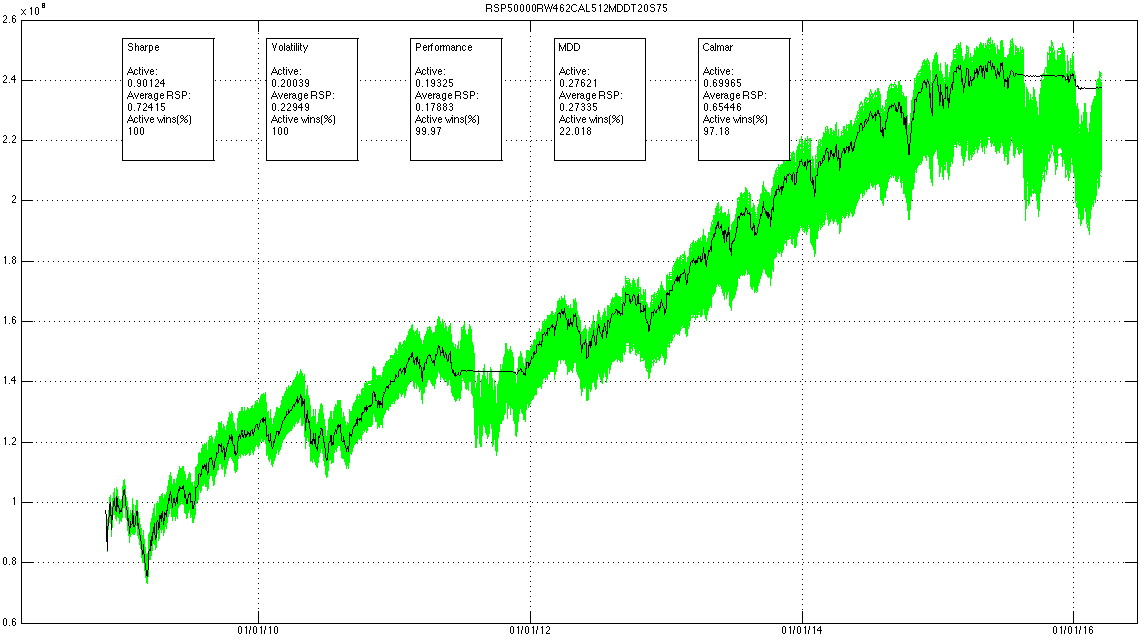Click the y-axis tick label 1.6

pos(10,321)
